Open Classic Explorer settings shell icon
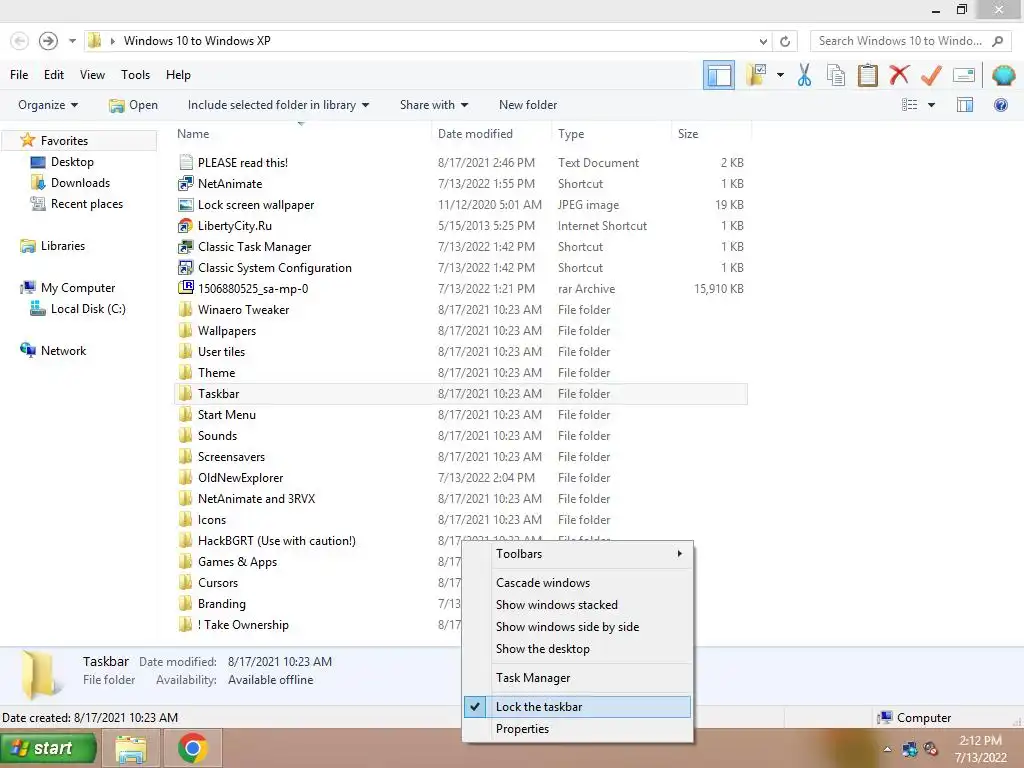The image size is (1024, 768). 1003,75
